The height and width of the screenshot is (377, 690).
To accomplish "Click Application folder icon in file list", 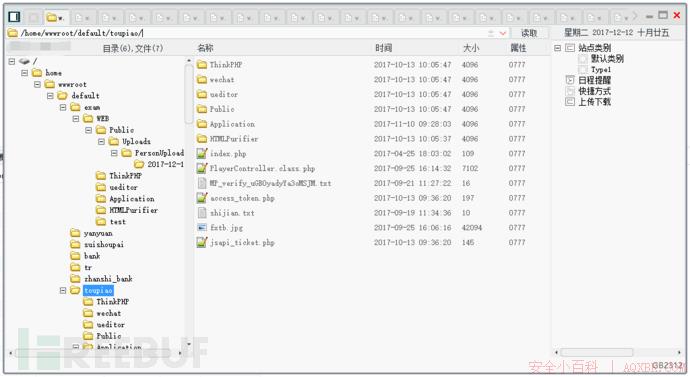I will [202, 124].
